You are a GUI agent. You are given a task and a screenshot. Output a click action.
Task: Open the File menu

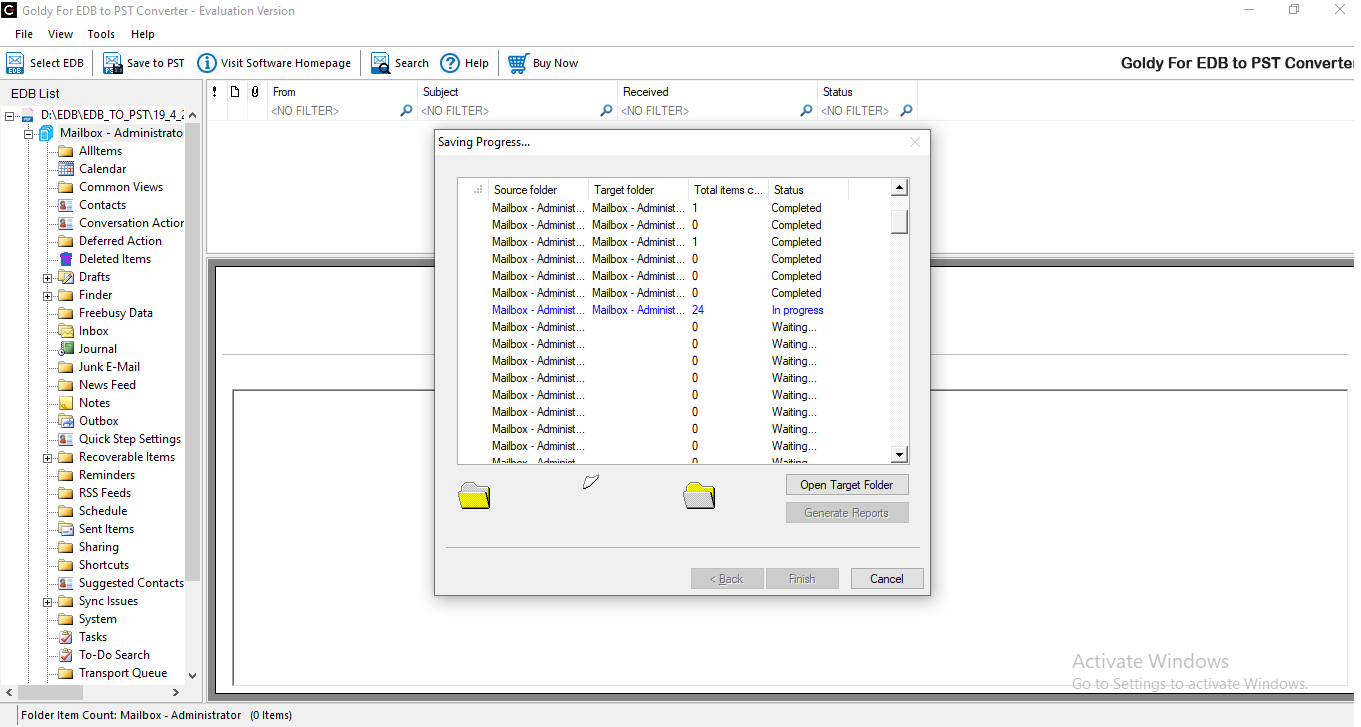click(x=24, y=34)
